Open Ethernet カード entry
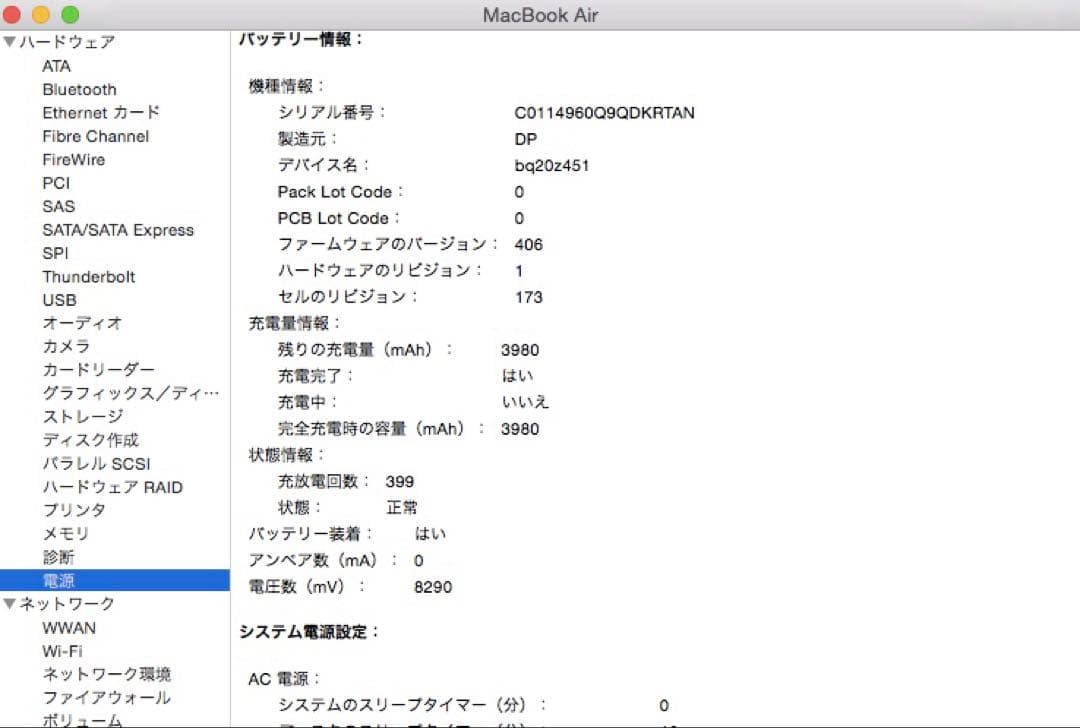 101,112
